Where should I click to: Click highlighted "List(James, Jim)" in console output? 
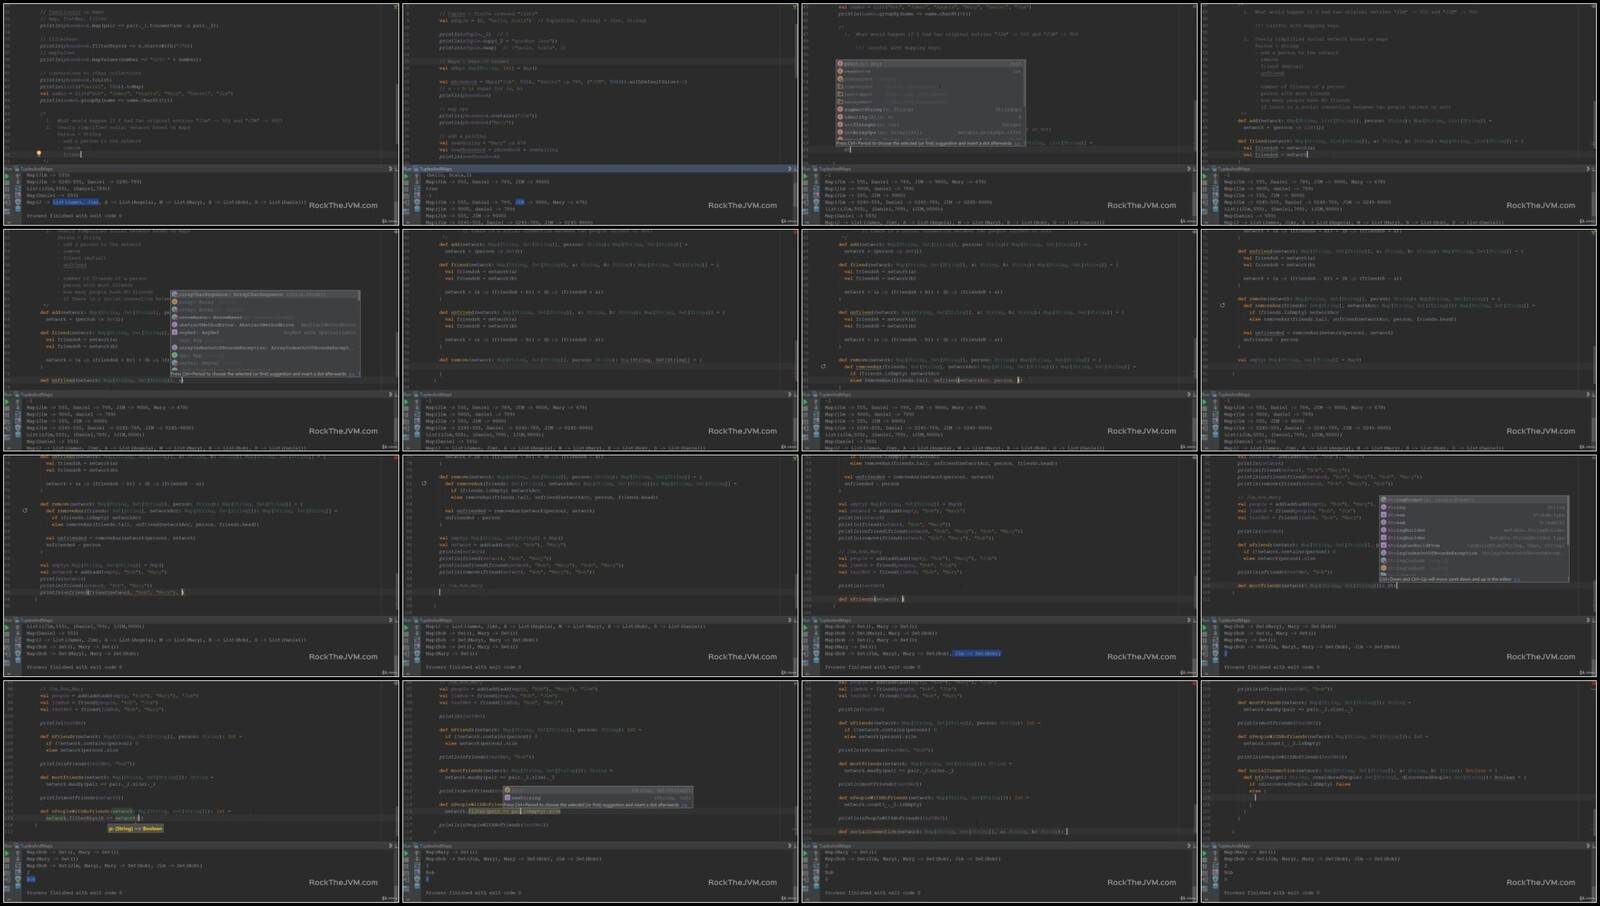click(76, 202)
